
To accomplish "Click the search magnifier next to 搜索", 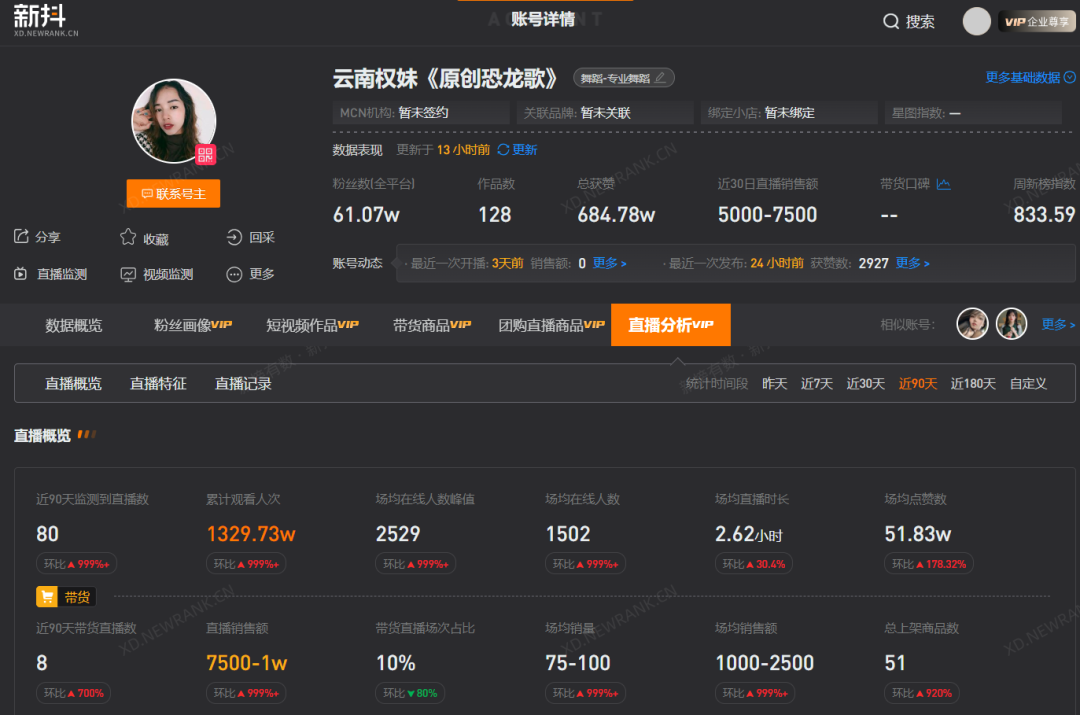I will pos(889,21).
